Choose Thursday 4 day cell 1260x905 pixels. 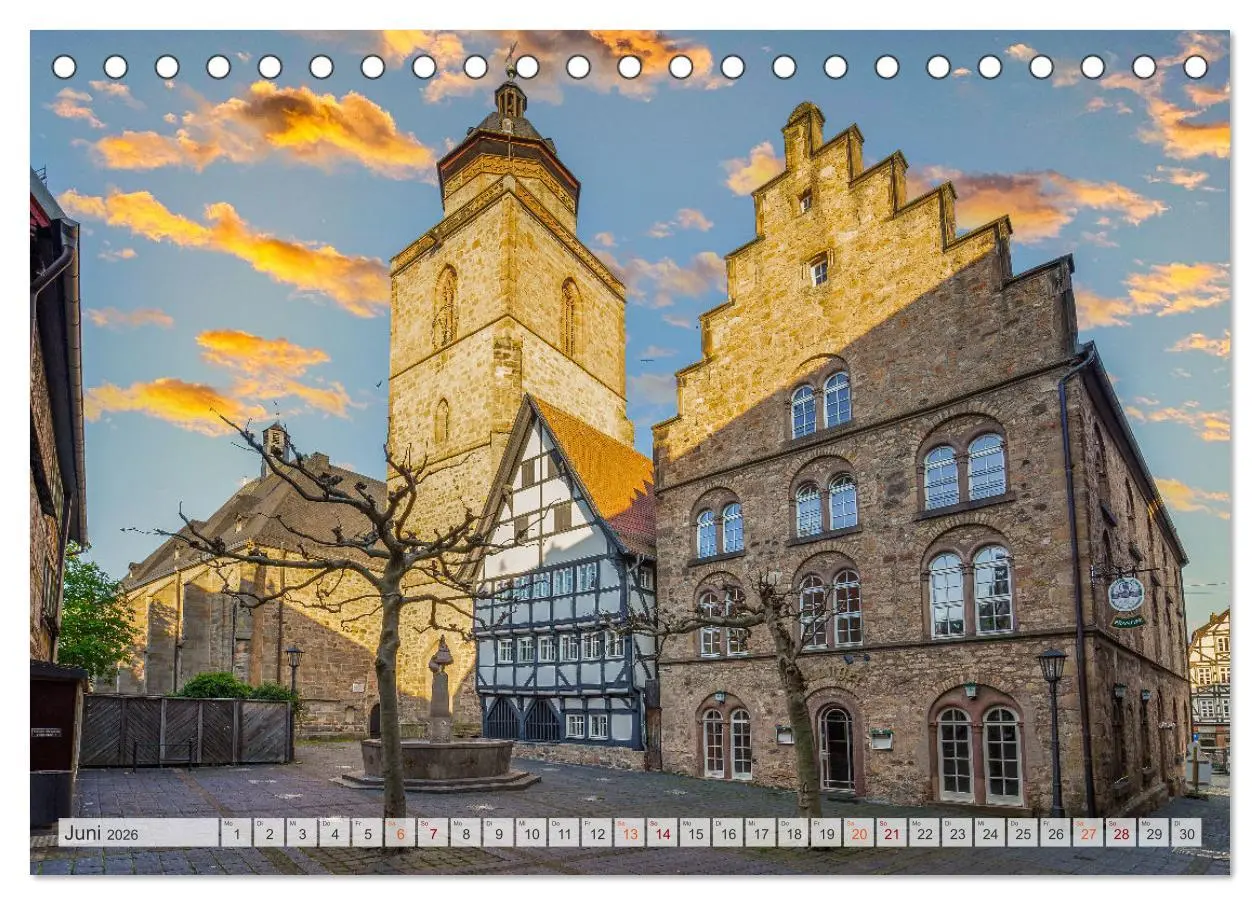pyautogui.click(x=335, y=833)
